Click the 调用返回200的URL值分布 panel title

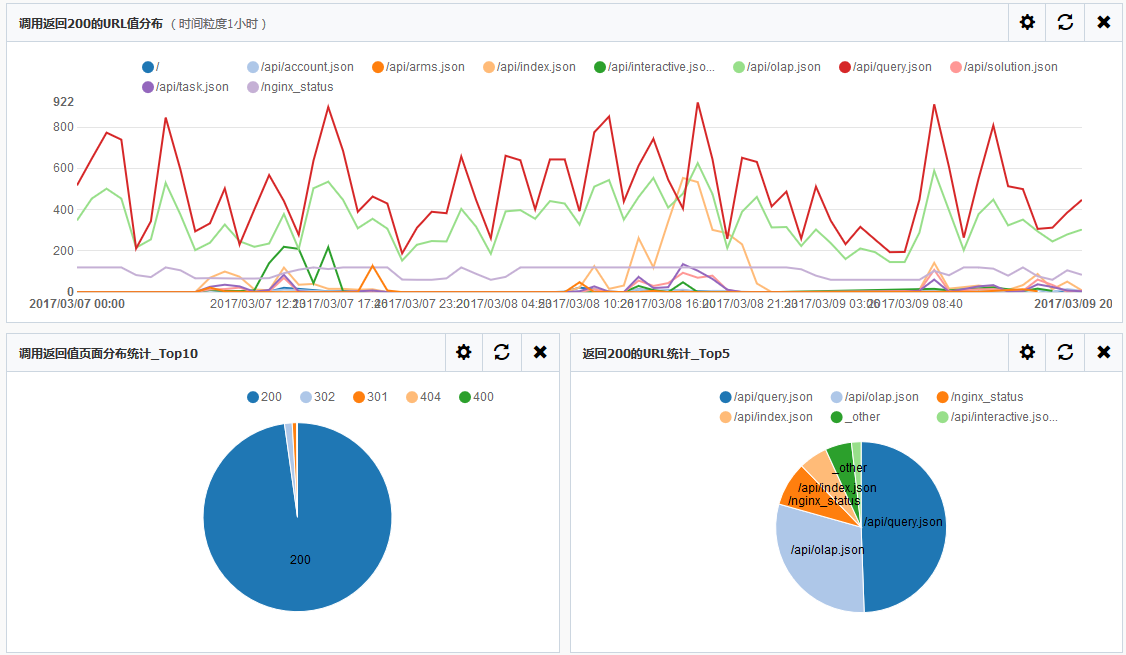coord(90,24)
